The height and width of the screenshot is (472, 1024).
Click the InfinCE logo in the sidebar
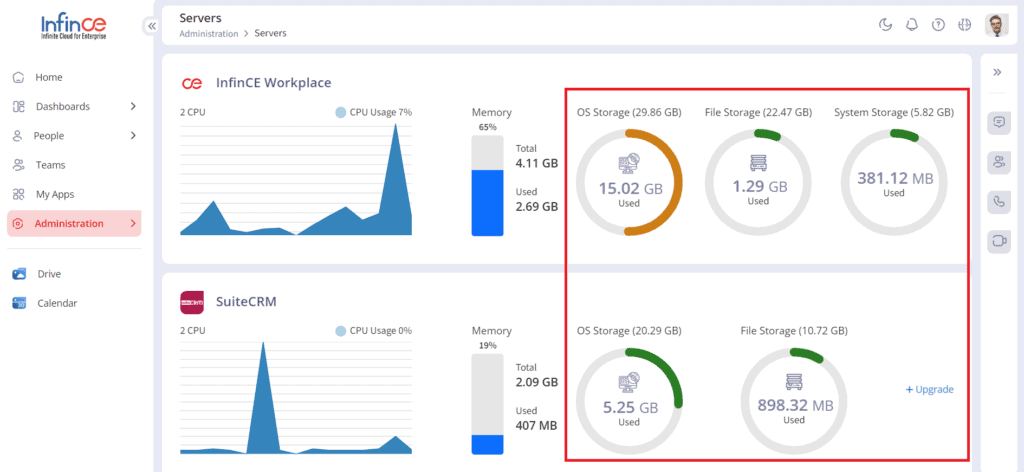73,26
